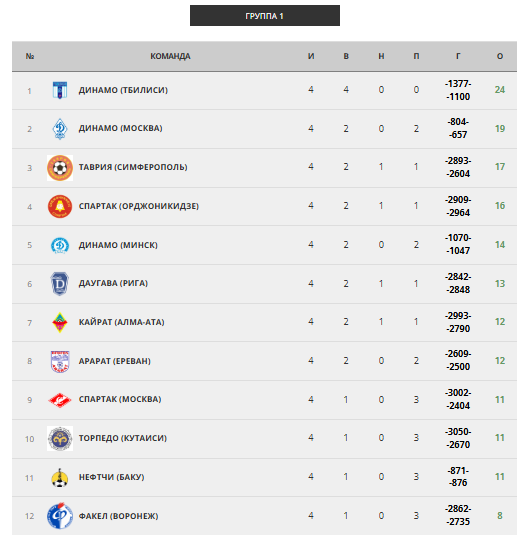Click the Даугава (Рига) shield crest
Image resolution: width=518 pixels, height=548 pixels.
[x=60, y=284]
